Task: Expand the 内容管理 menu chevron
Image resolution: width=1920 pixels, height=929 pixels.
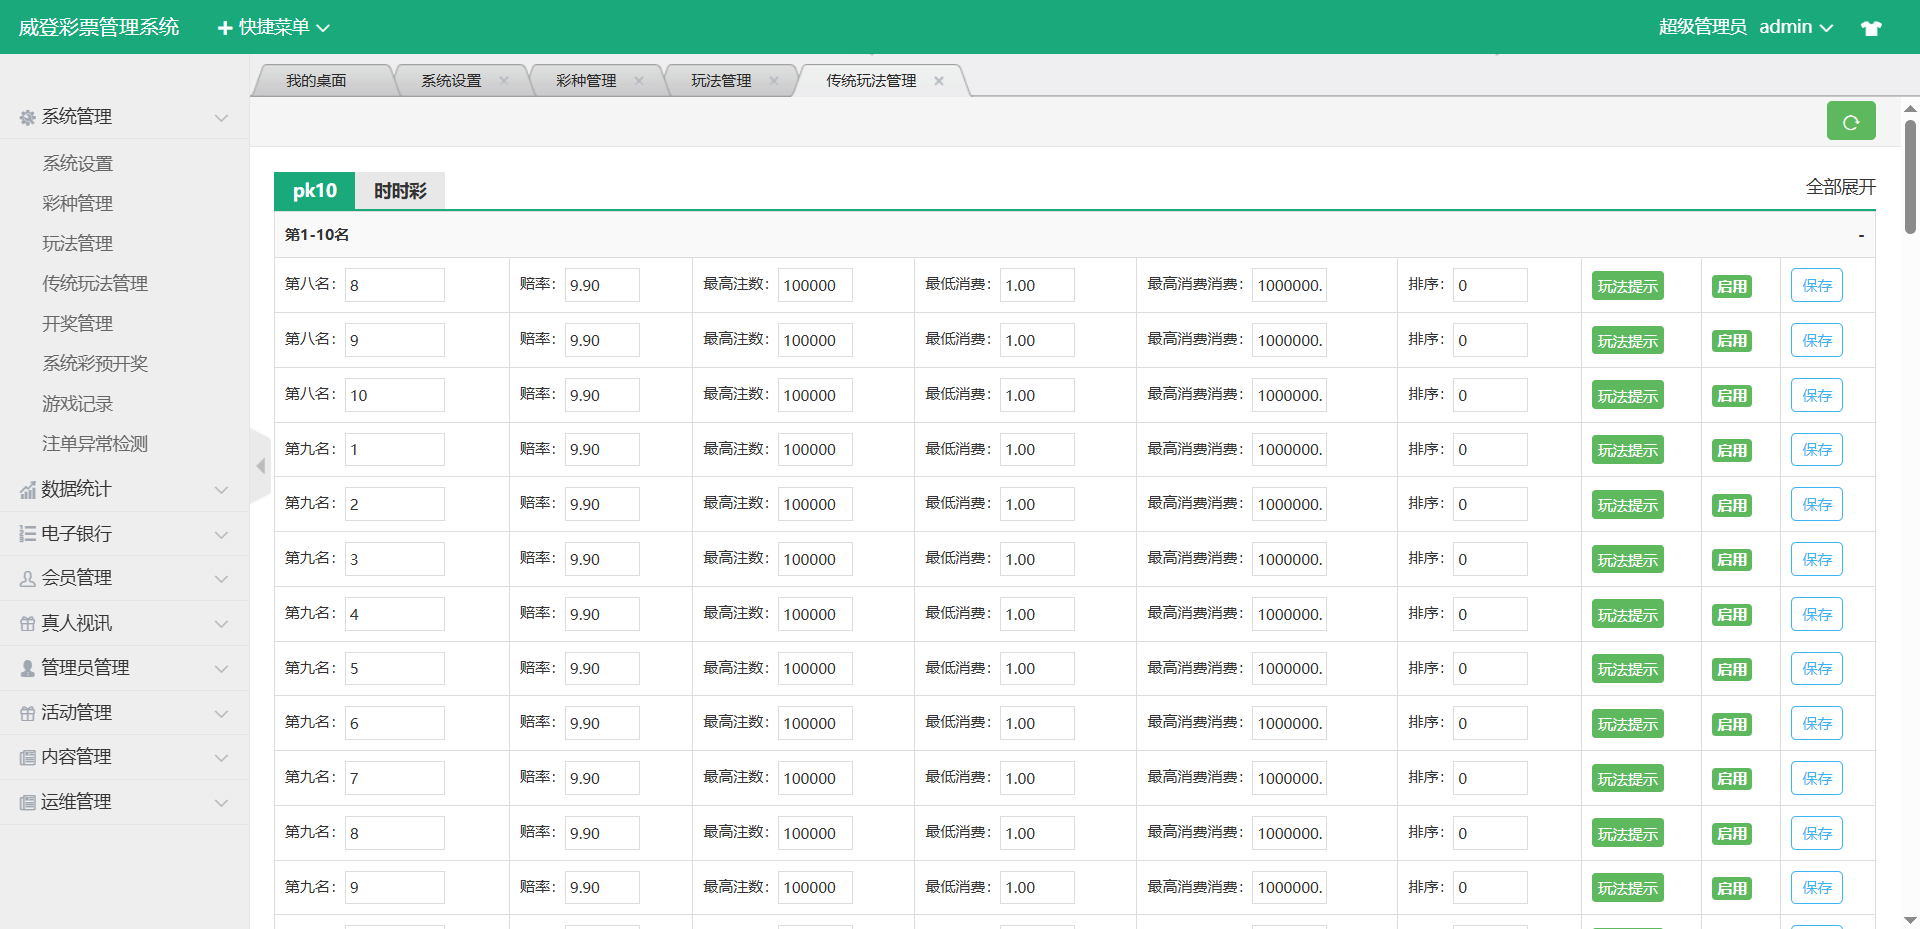Action: 221,758
